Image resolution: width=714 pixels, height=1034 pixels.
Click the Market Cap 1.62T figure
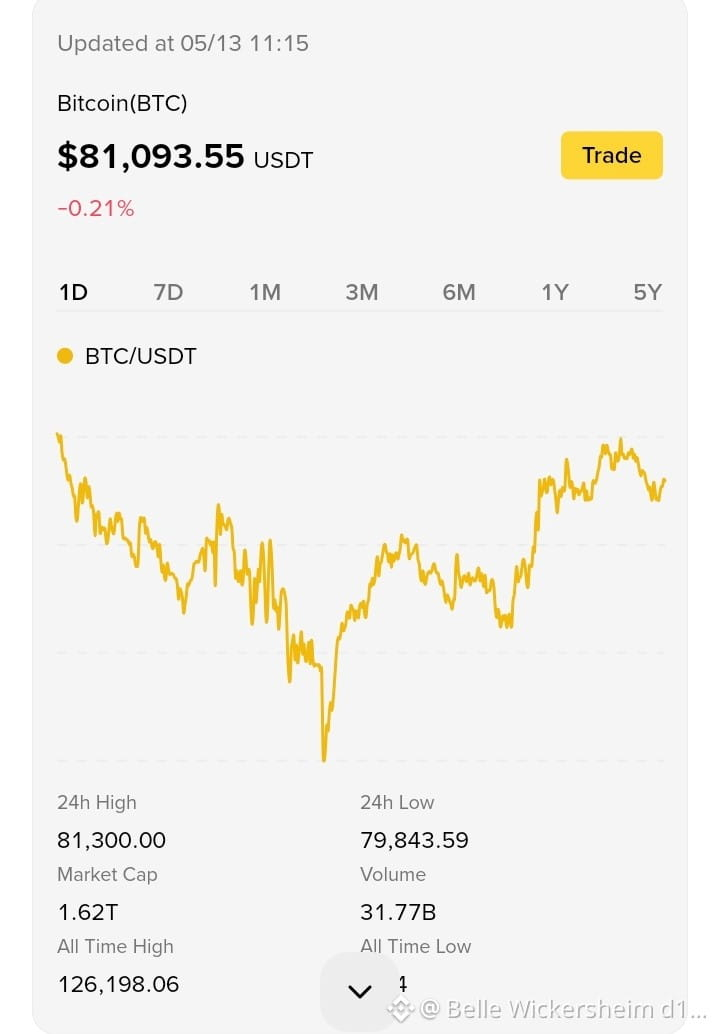[88, 912]
